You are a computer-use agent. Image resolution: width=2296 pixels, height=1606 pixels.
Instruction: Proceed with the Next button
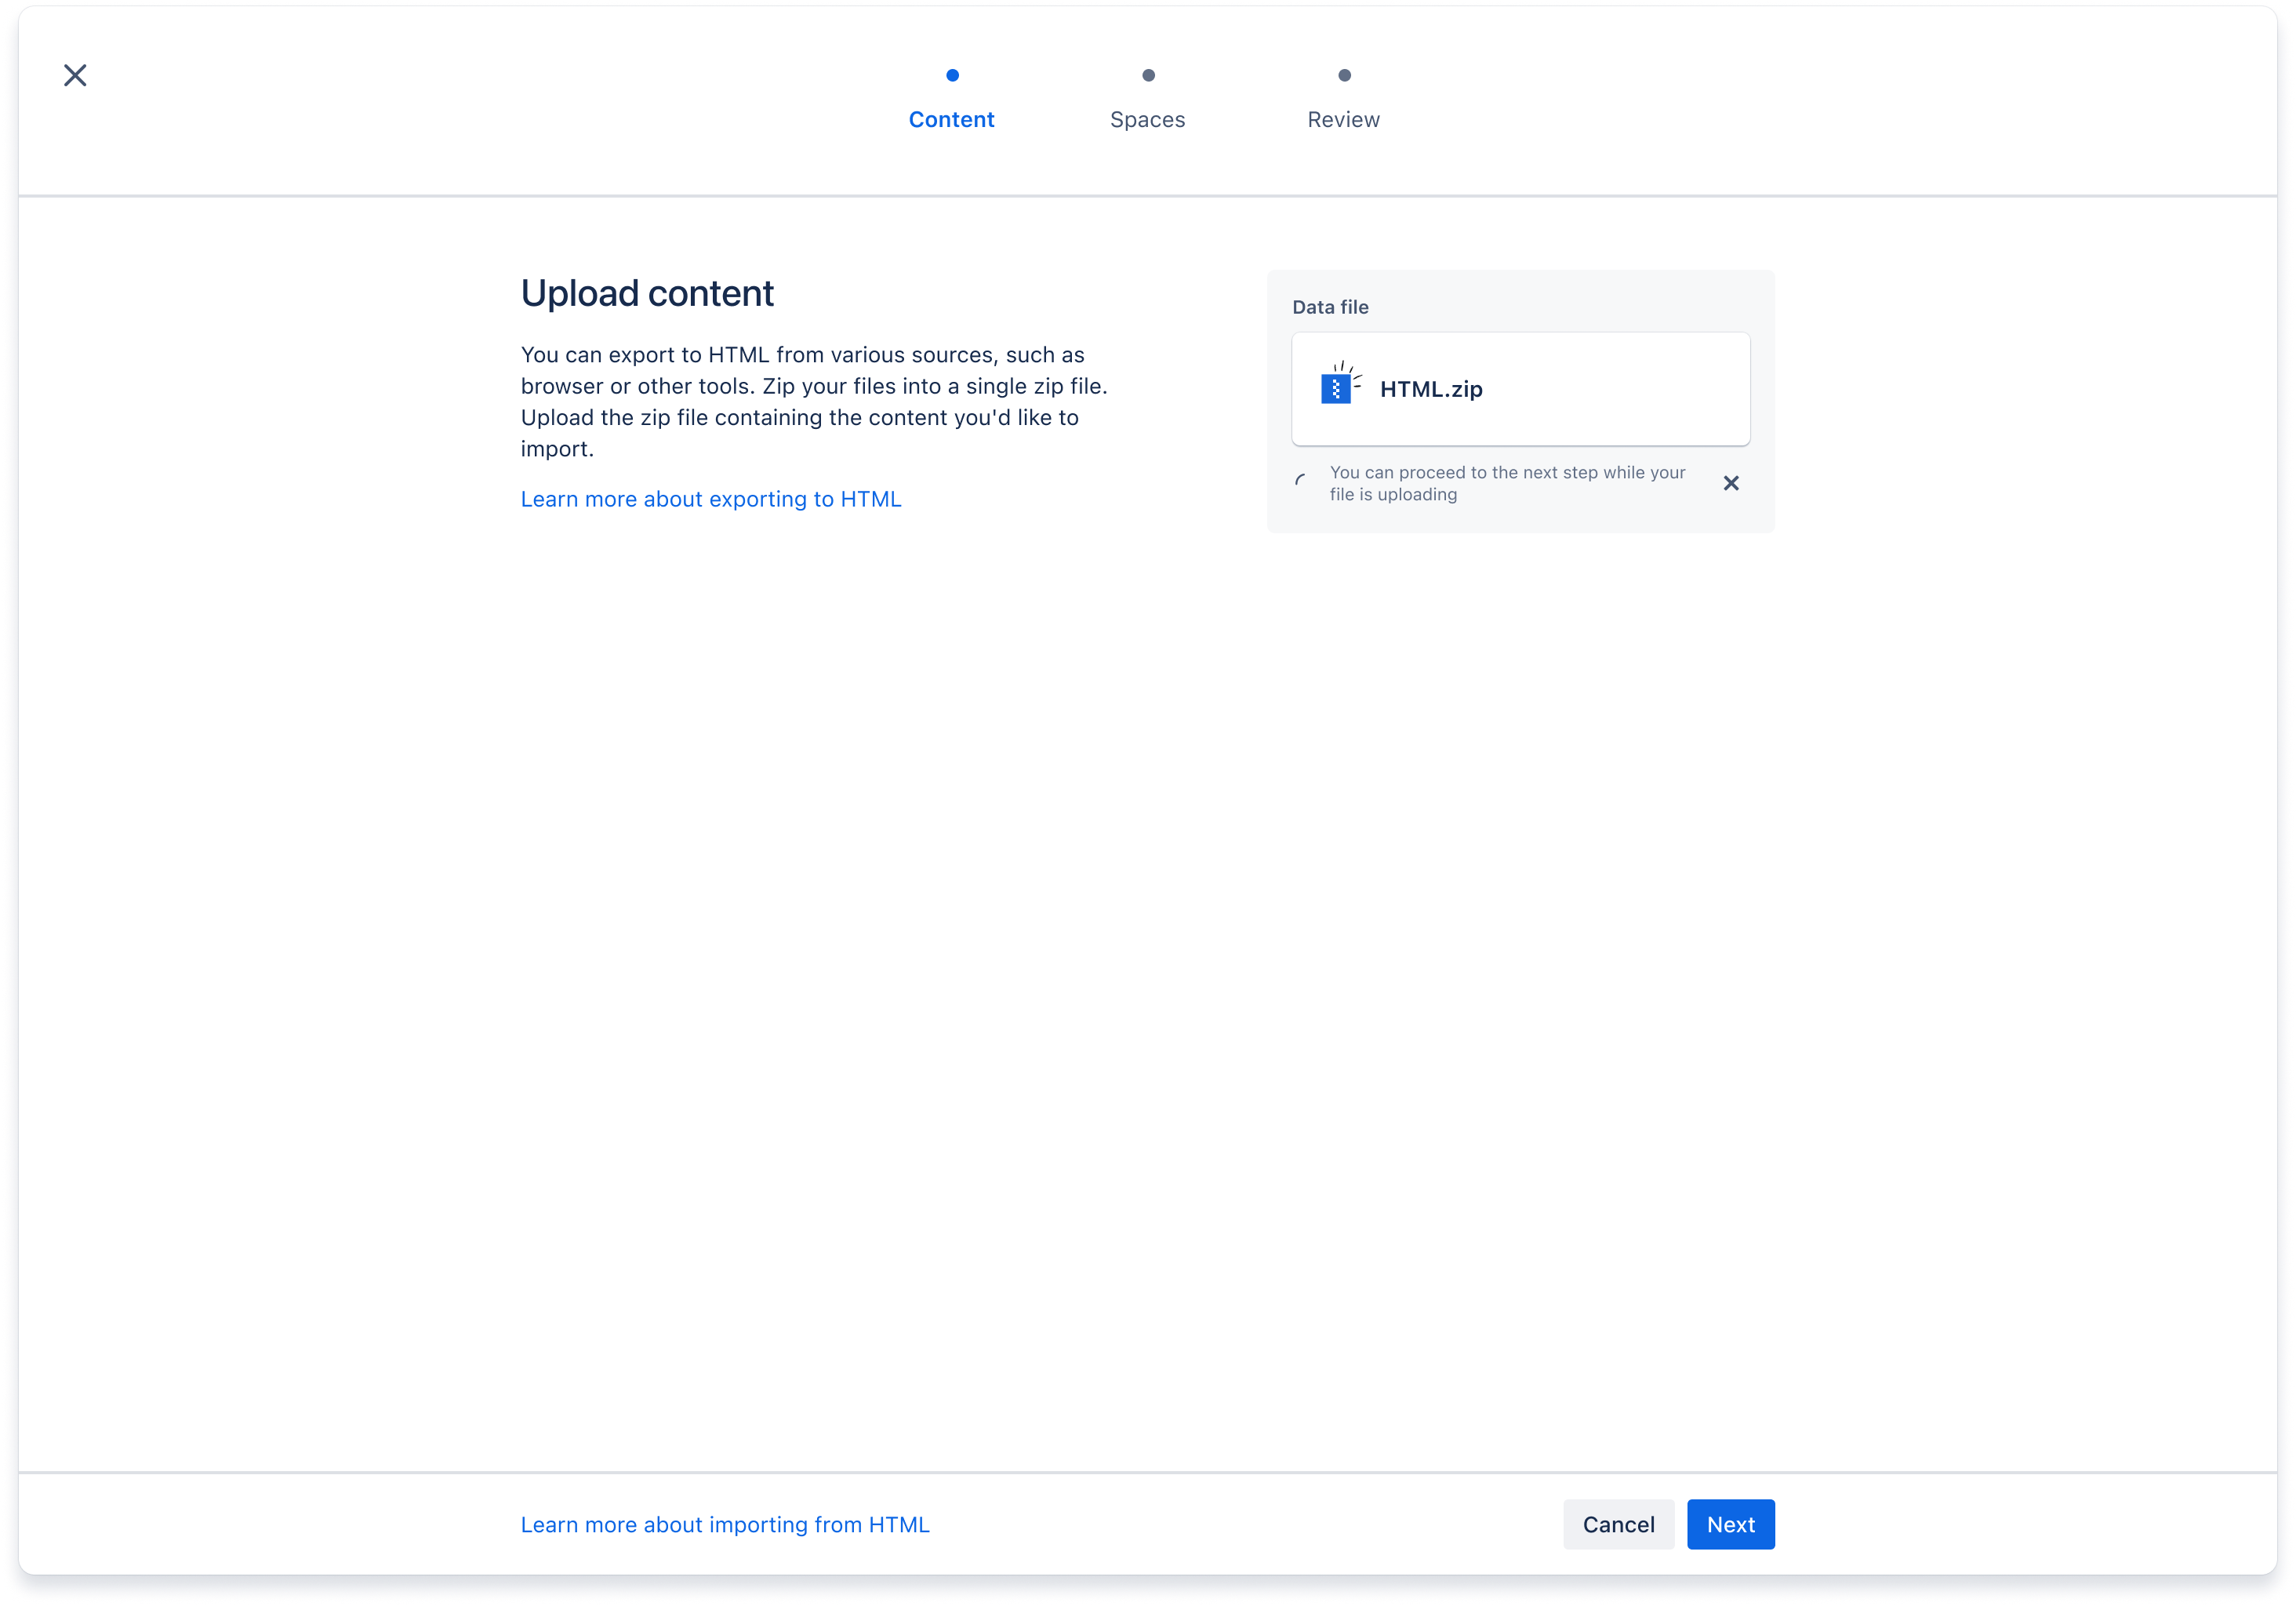[1730, 1524]
